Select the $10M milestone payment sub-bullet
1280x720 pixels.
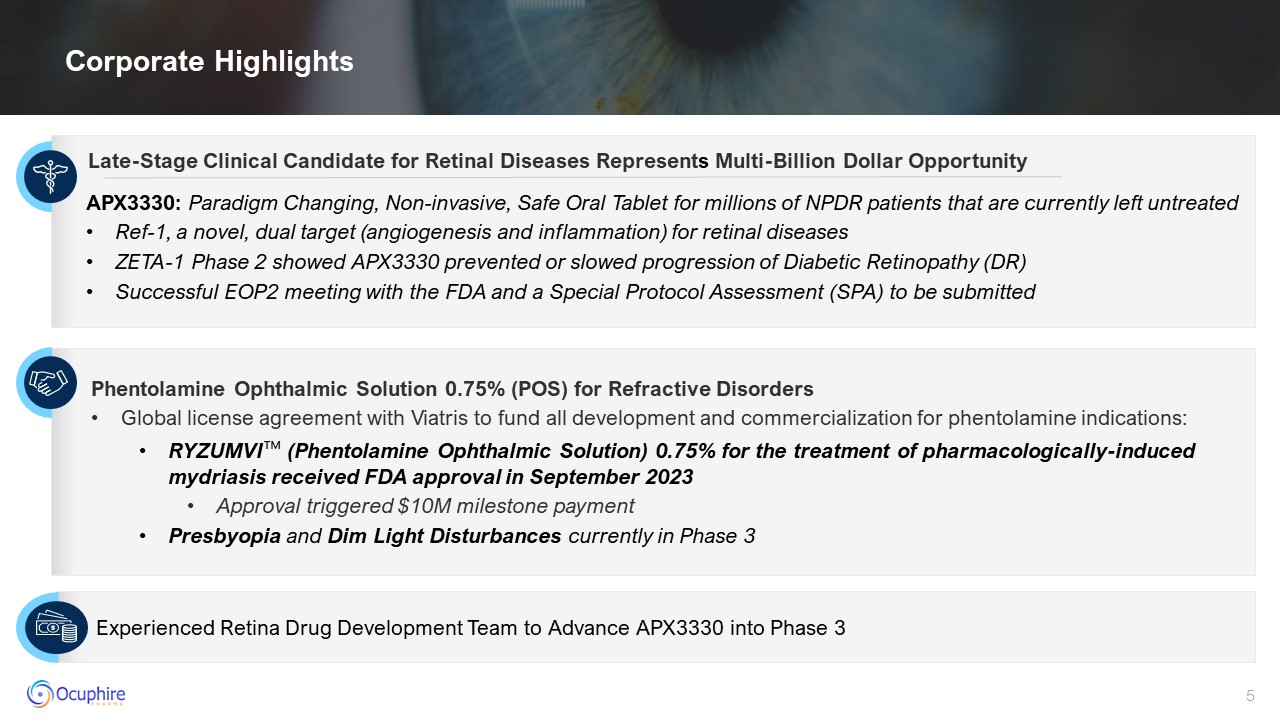click(425, 506)
